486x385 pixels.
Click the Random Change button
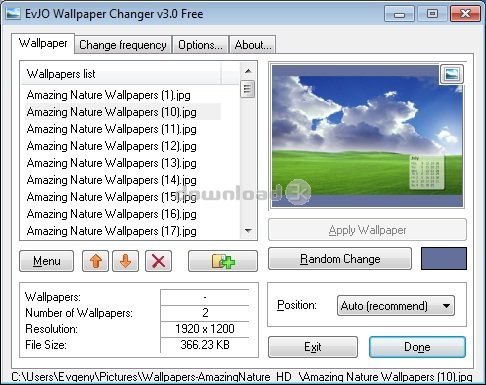340,259
